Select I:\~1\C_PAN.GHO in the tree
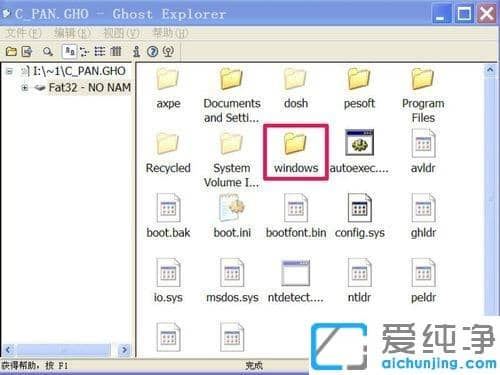 [79, 71]
